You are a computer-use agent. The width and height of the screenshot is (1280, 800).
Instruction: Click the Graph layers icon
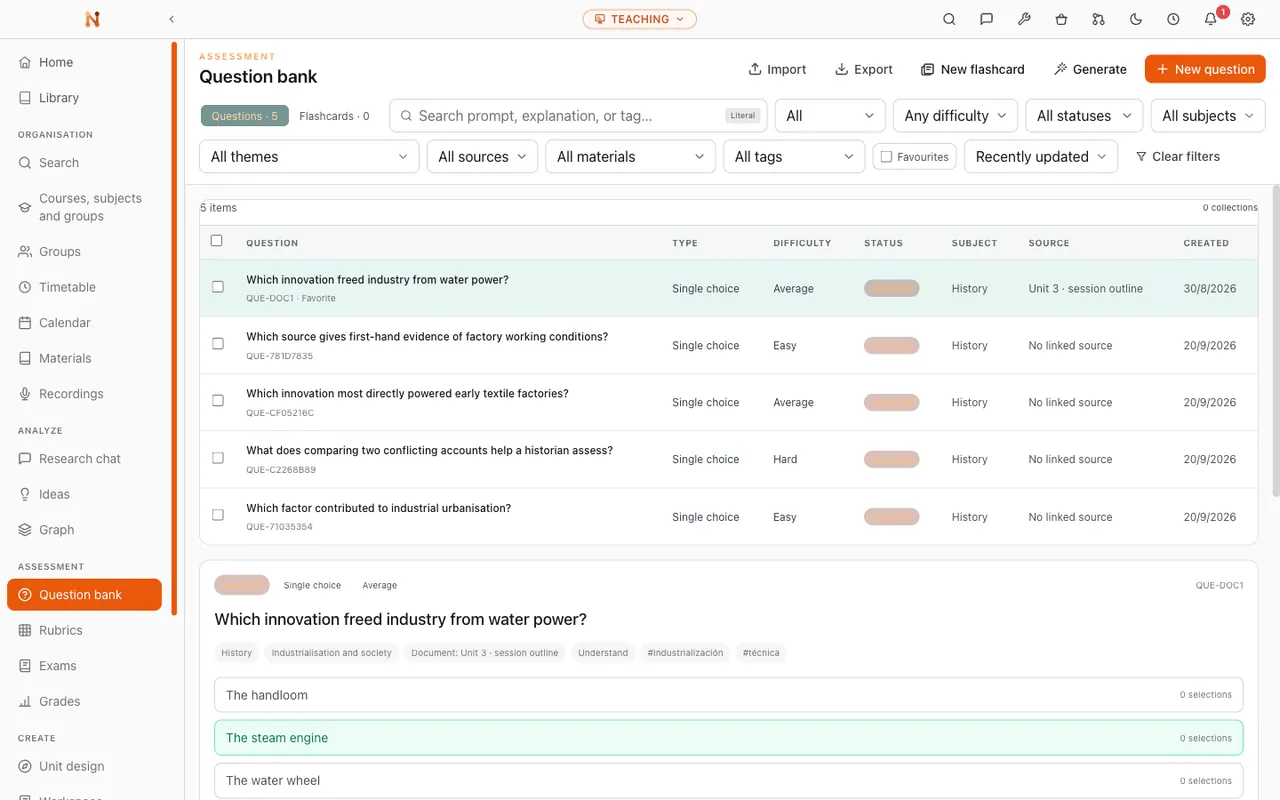pos(25,530)
